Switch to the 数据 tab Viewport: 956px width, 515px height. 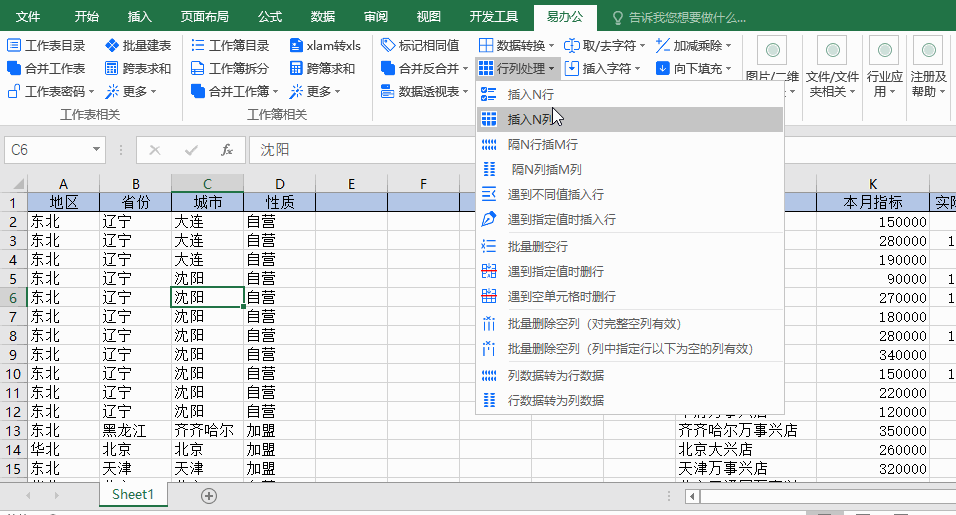tap(323, 16)
